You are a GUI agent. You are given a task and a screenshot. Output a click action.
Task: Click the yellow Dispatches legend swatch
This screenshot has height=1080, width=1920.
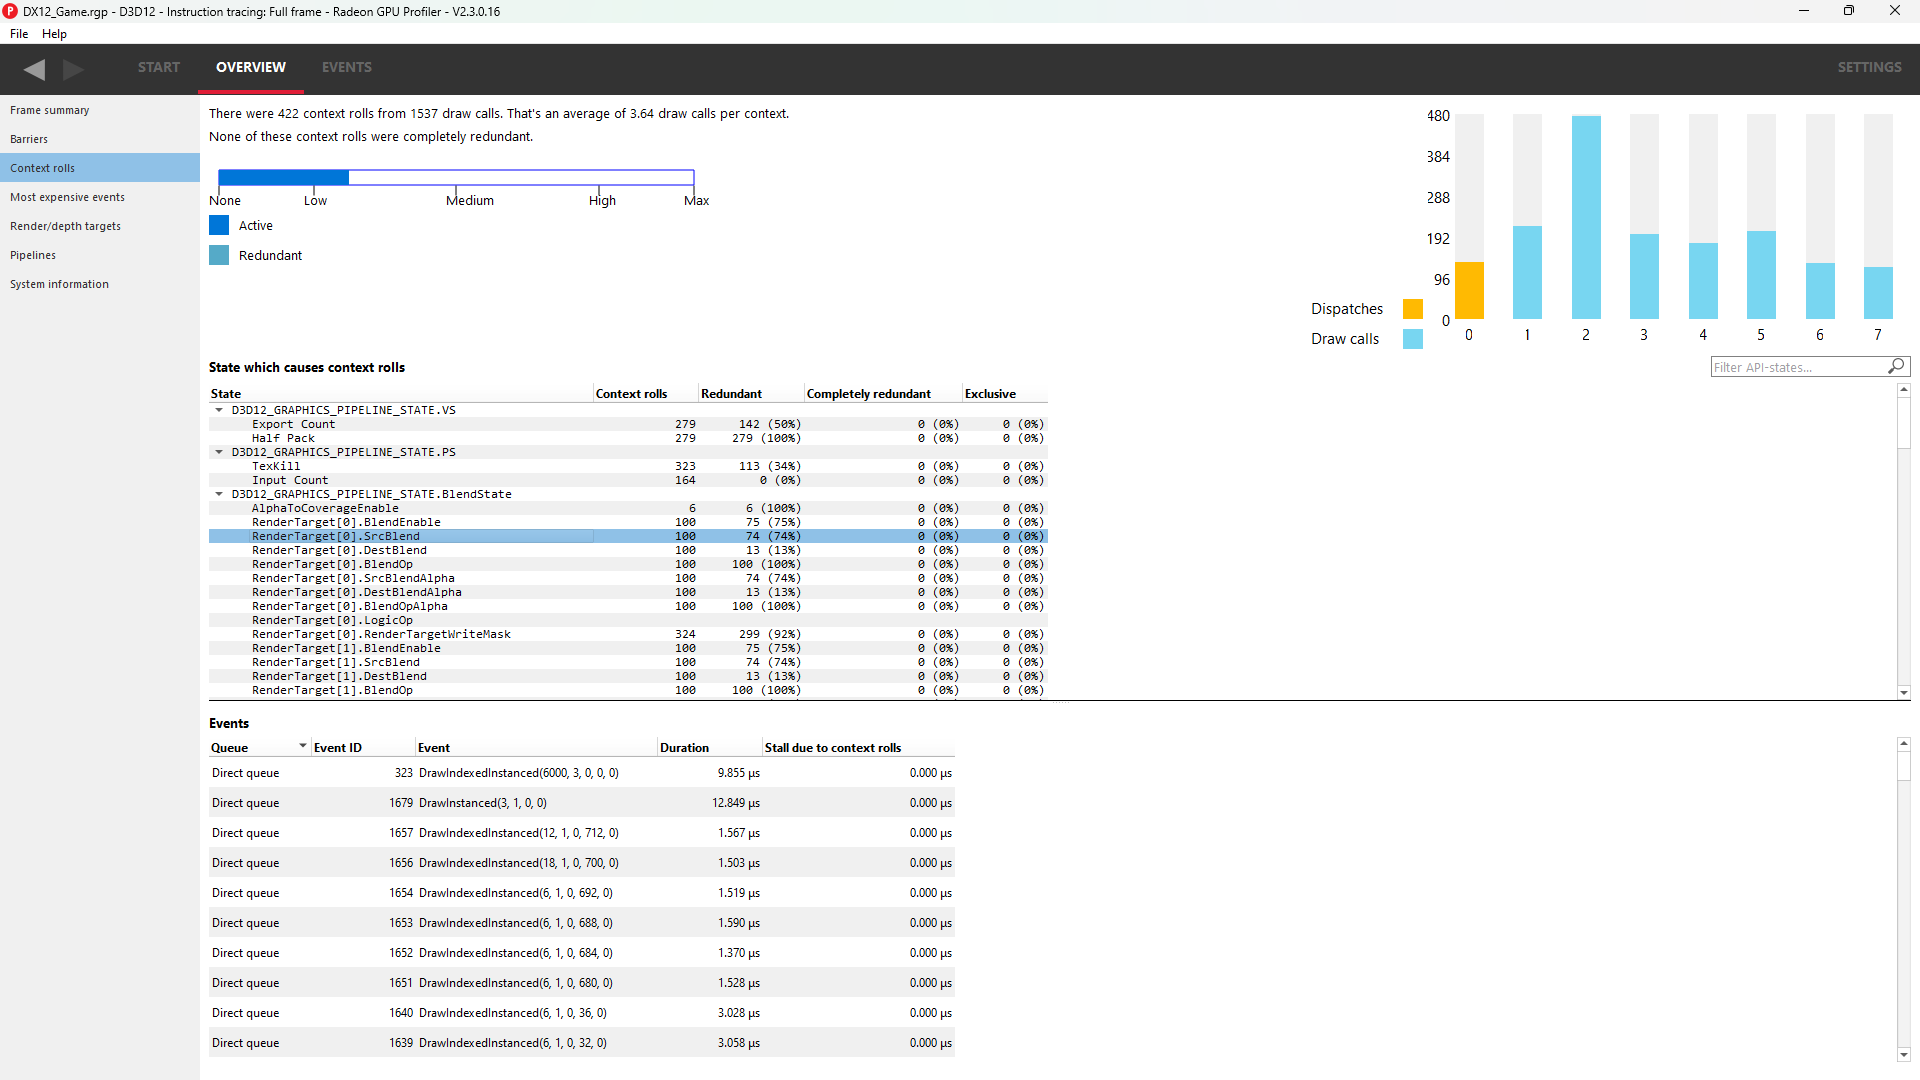tap(1412, 309)
